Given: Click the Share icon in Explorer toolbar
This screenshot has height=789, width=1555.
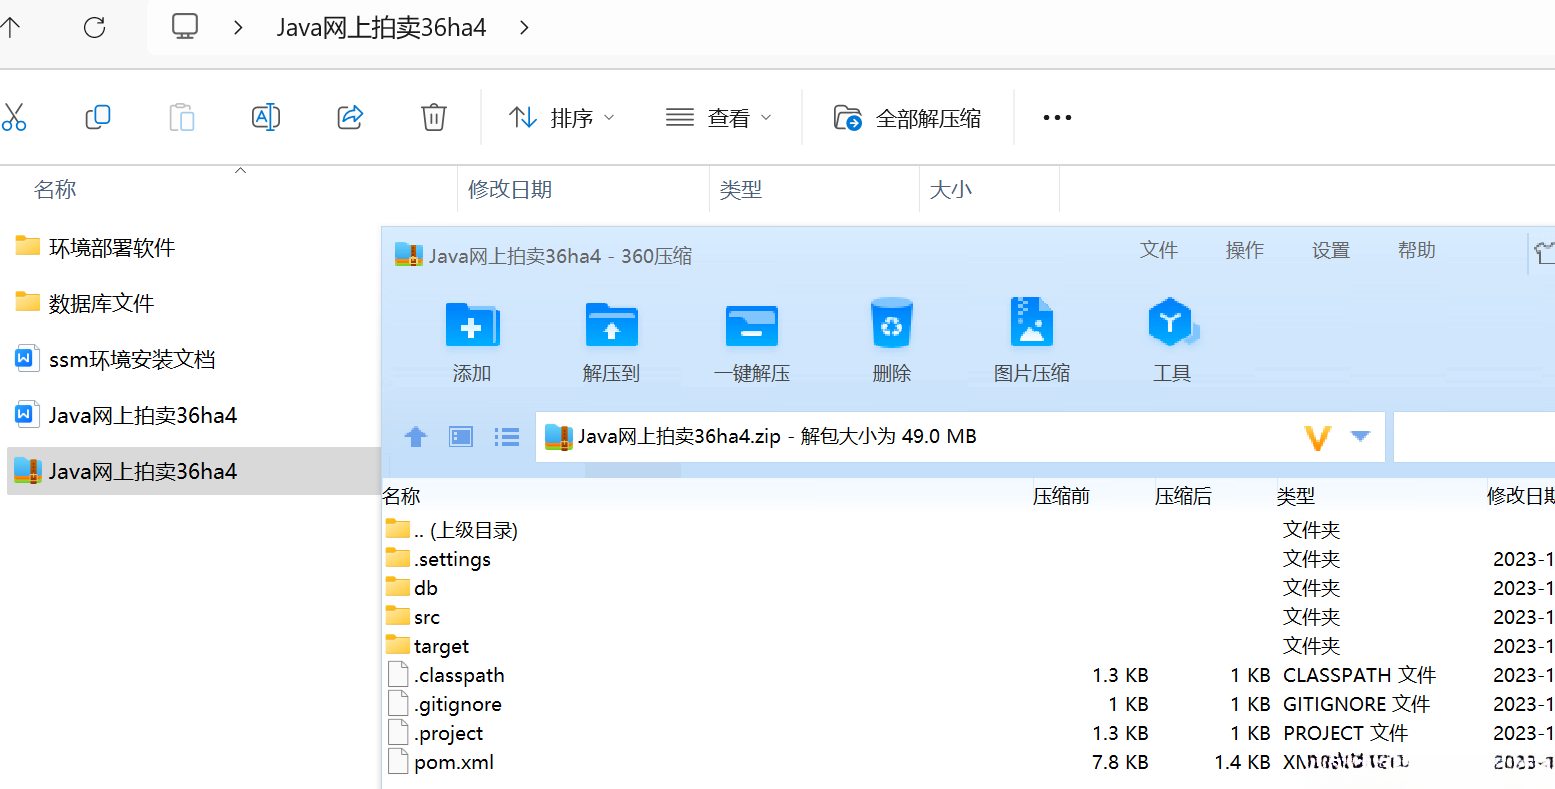Looking at the screenshot, I should 350,118.
